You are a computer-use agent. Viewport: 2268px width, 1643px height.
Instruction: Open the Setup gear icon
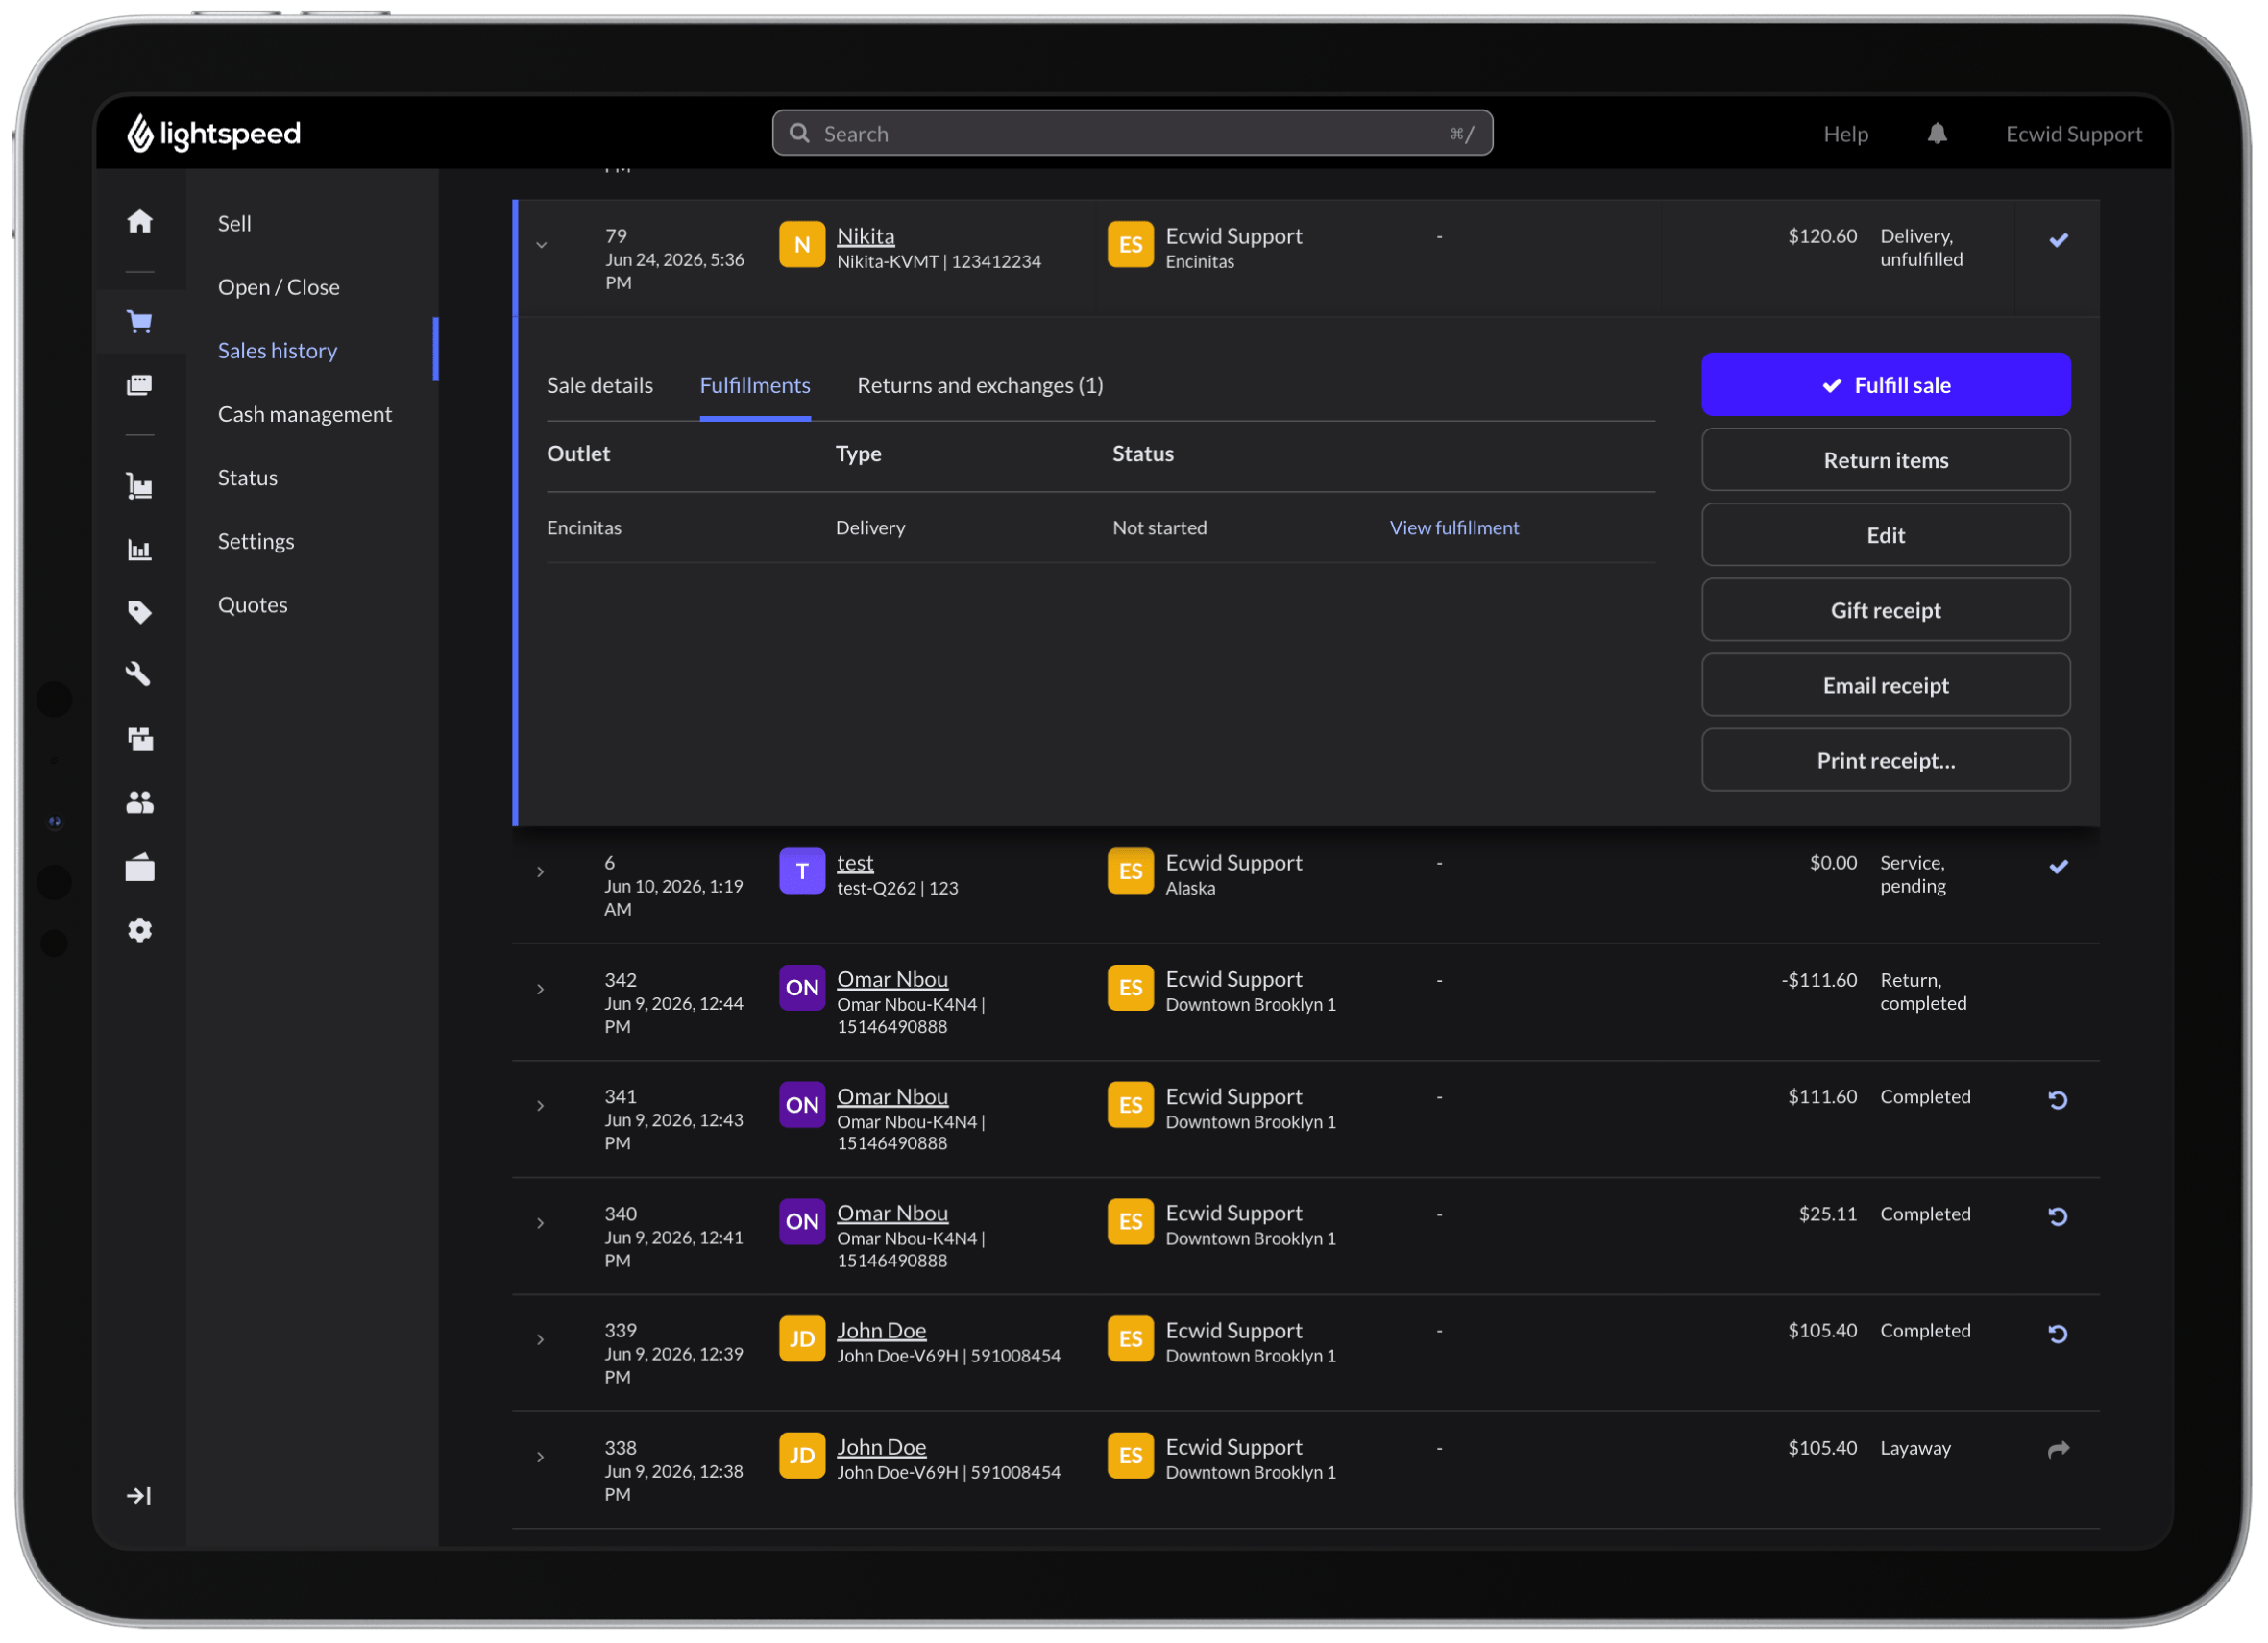(x=140, y=930)
